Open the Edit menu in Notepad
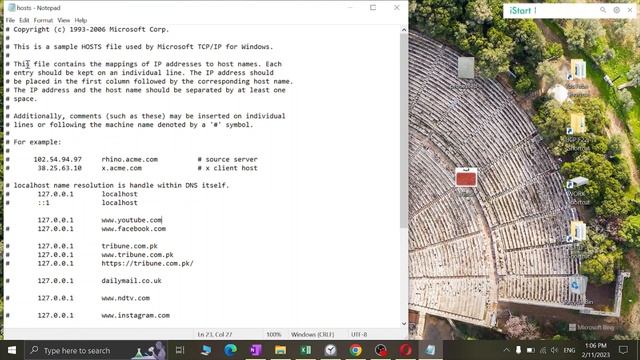Image resolution: width=640 pixels, height=360 pixels. pyautogui.click(x=24, y=20)
